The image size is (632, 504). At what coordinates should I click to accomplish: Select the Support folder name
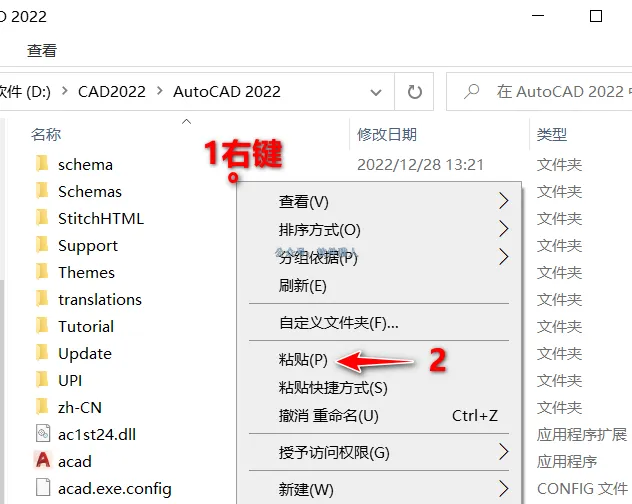[88, 246]
